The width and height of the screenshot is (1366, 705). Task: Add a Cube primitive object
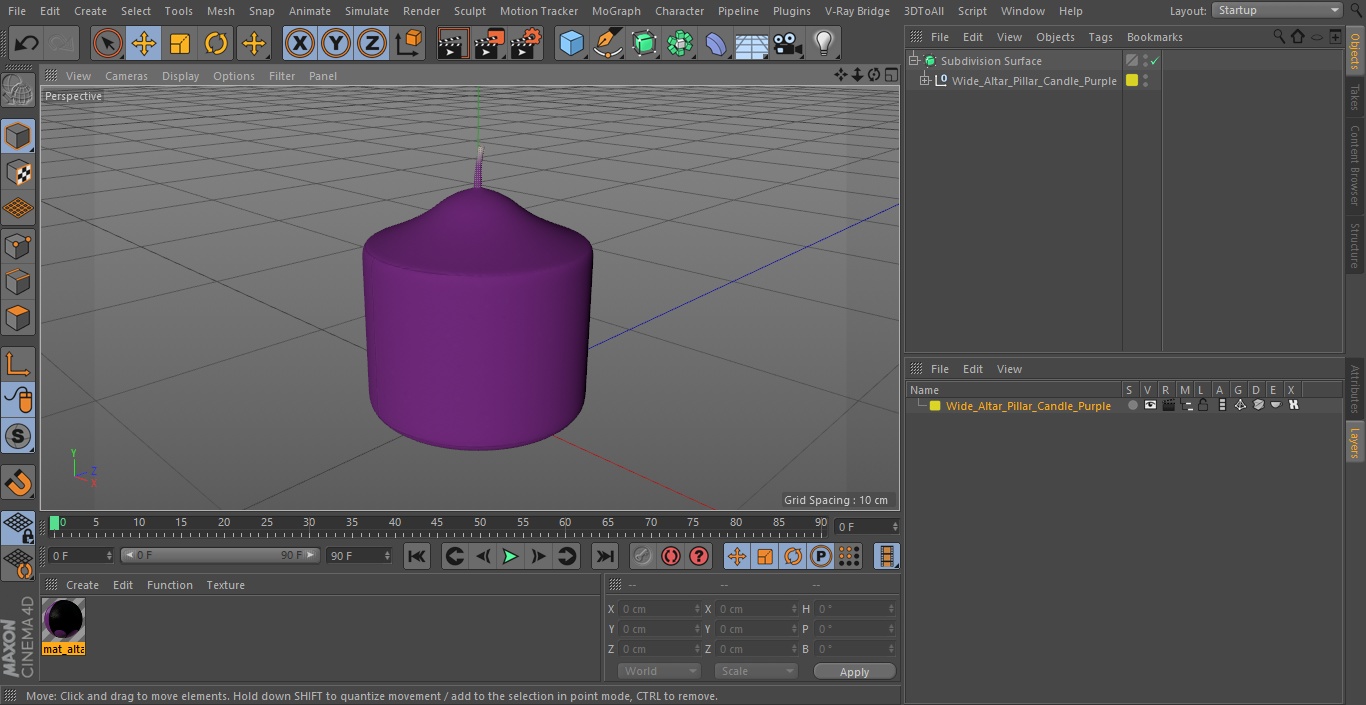tap(571, 43)
